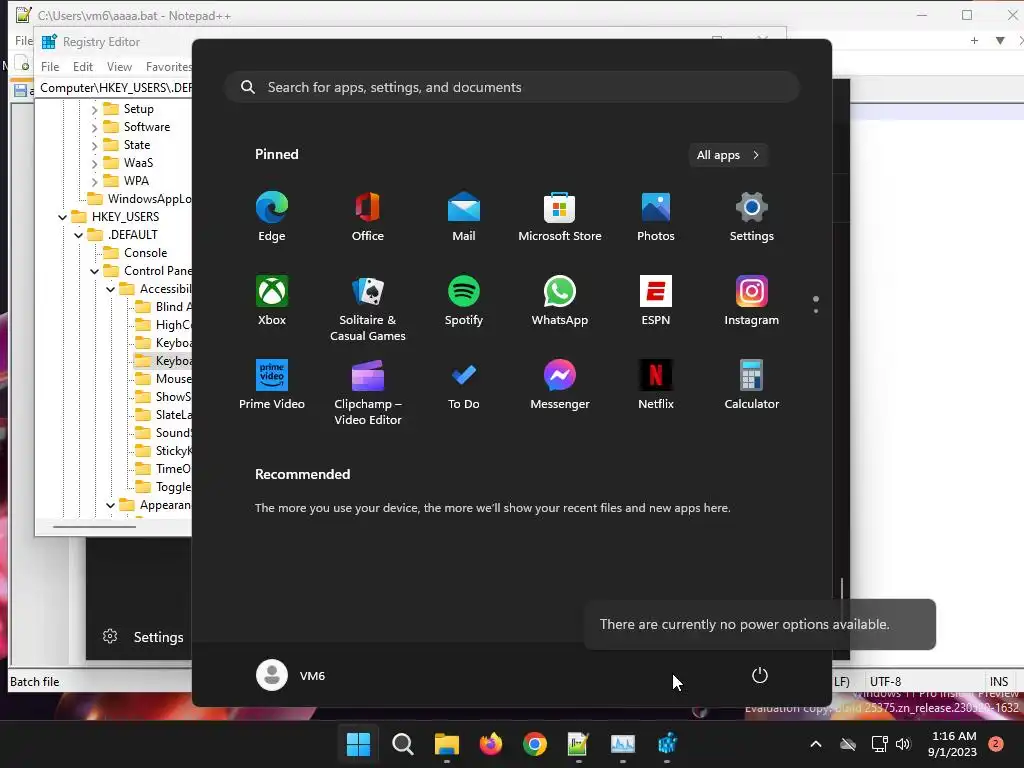
Task: Click the Registry Editor address bar
Action: tap(114, 88)
